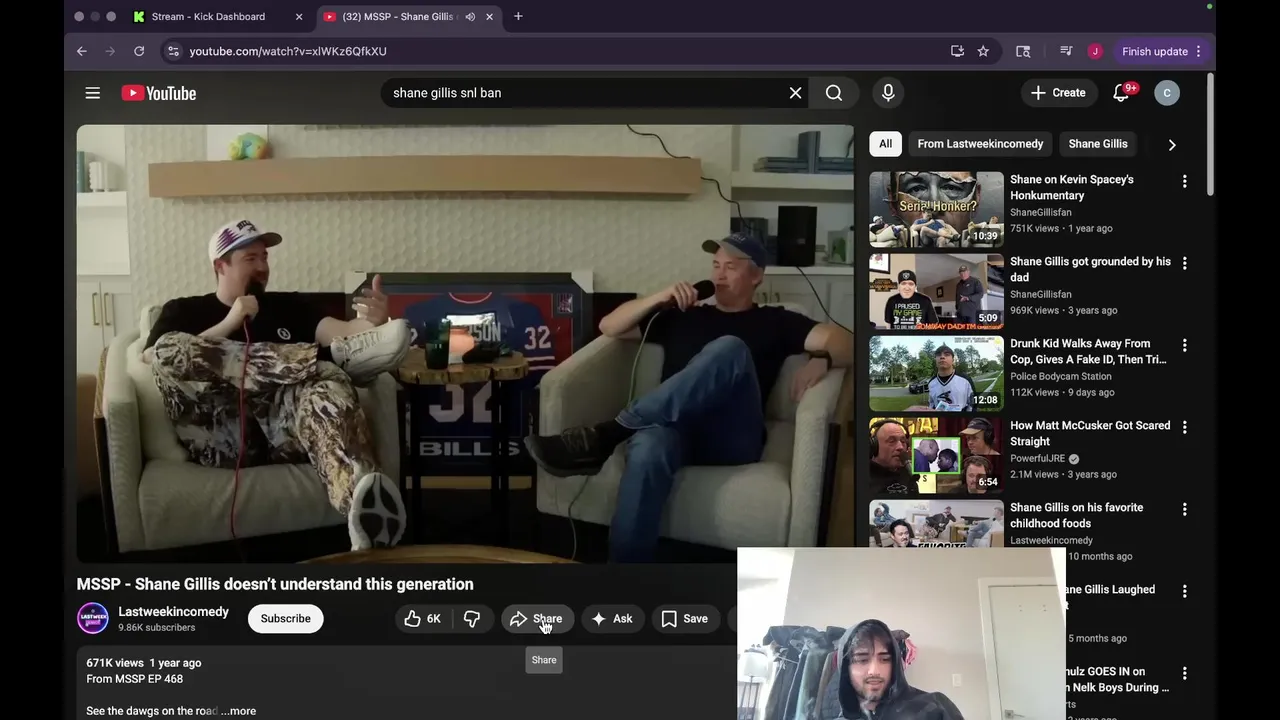Open options for favorite childhood foods video

point(1184,509)
